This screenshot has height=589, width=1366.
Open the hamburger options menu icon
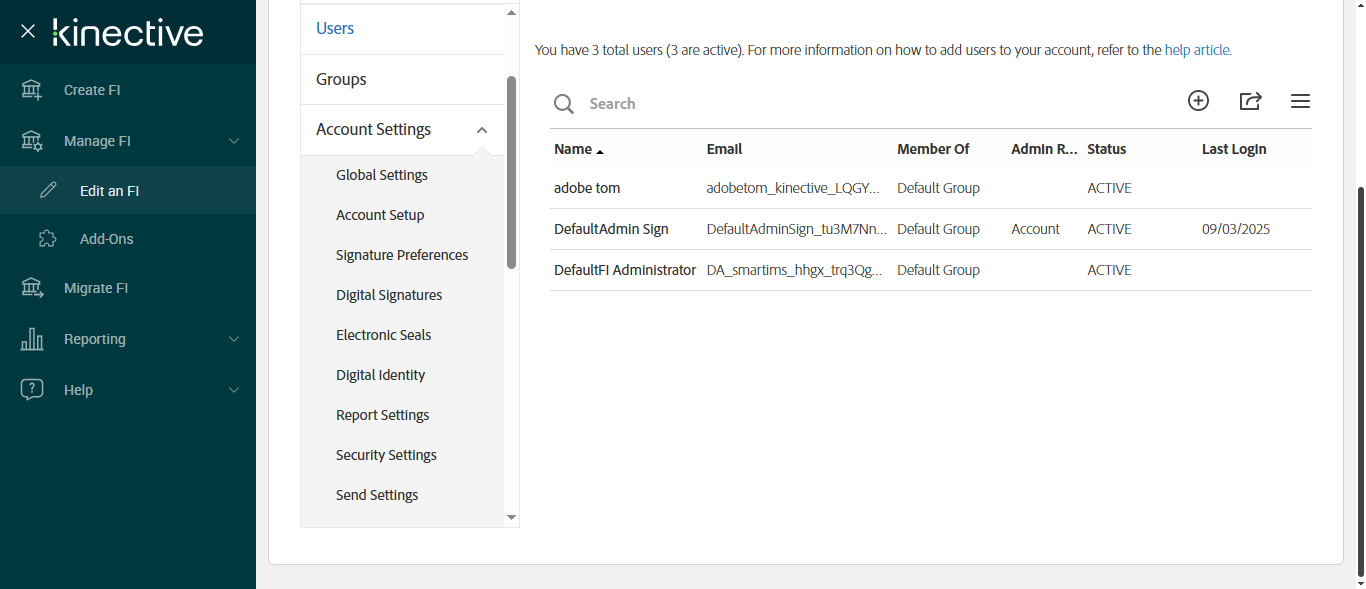click(1300, 101)
